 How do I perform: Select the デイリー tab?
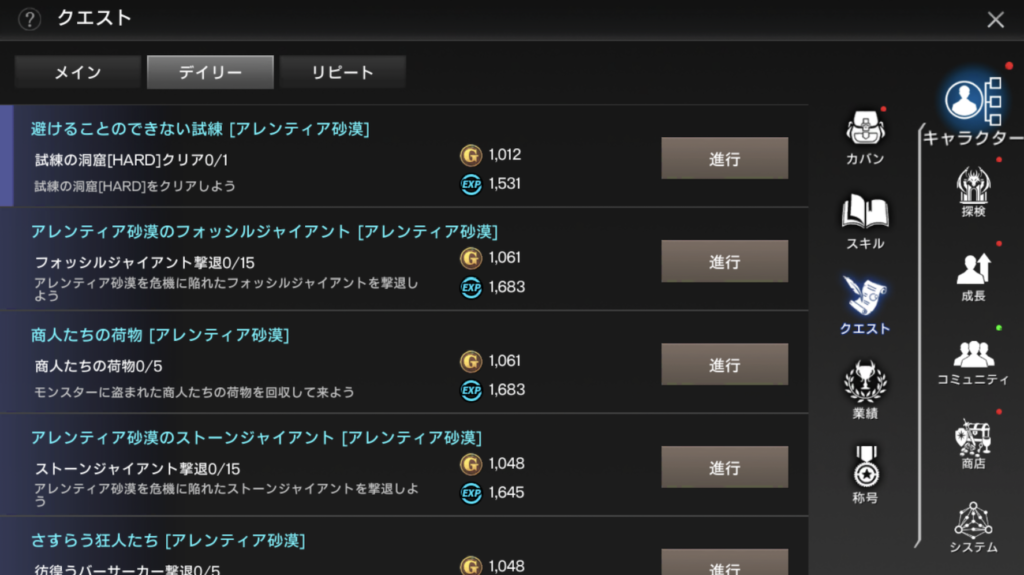(210, 72)
